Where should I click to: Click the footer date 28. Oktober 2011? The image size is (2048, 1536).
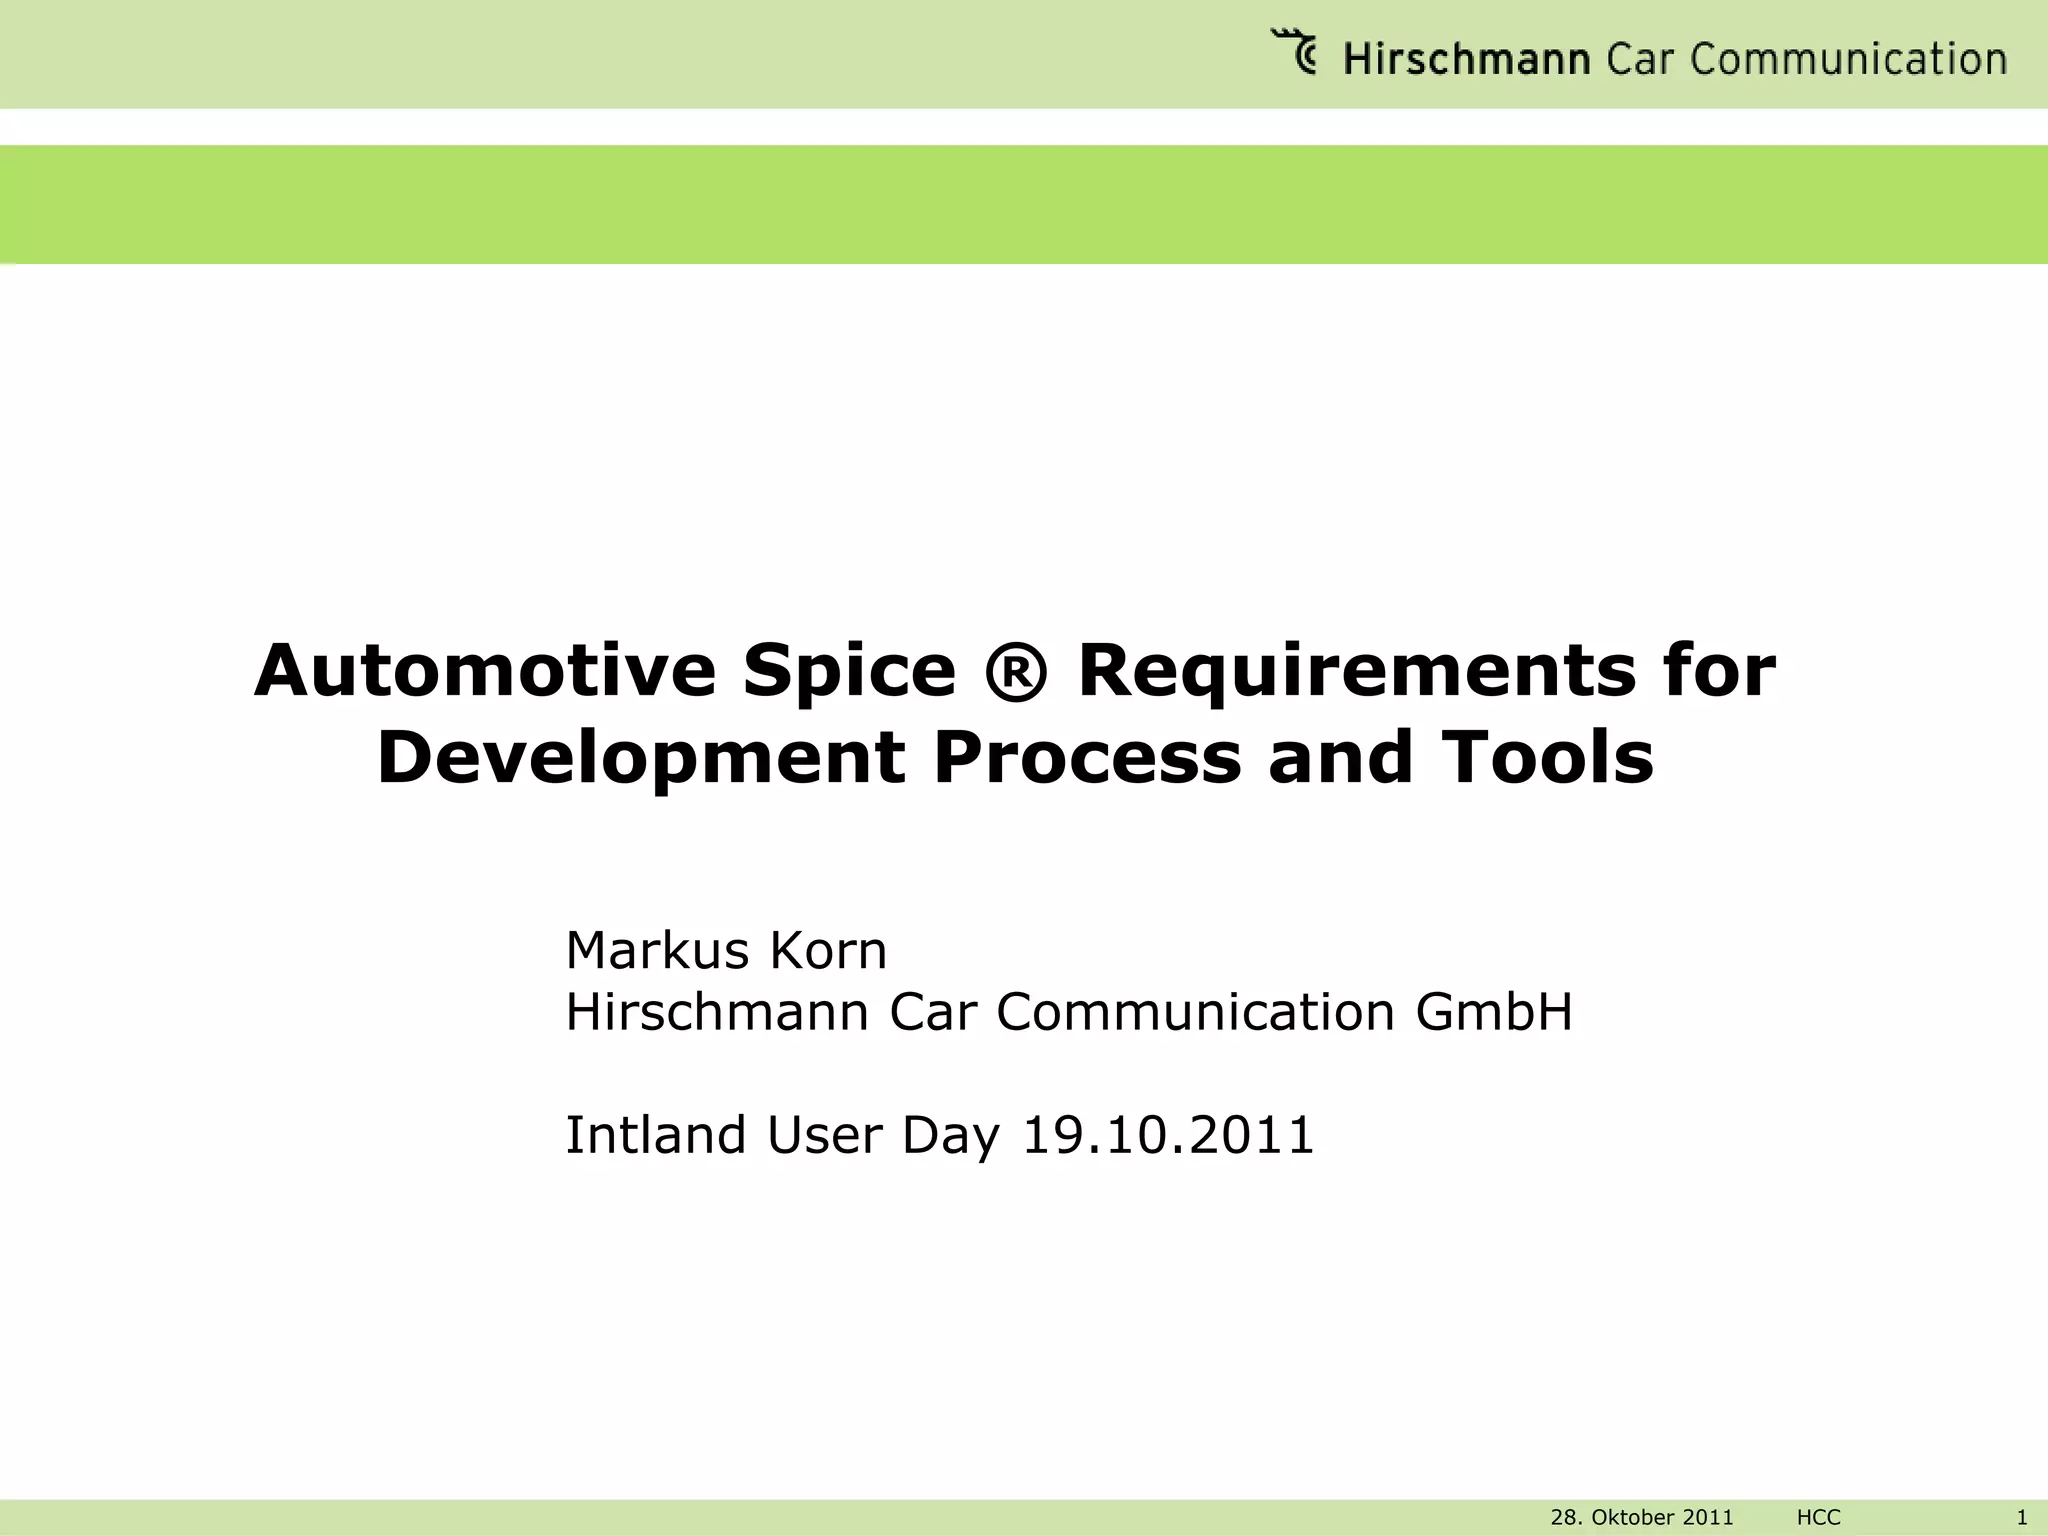point(1641,1518)
